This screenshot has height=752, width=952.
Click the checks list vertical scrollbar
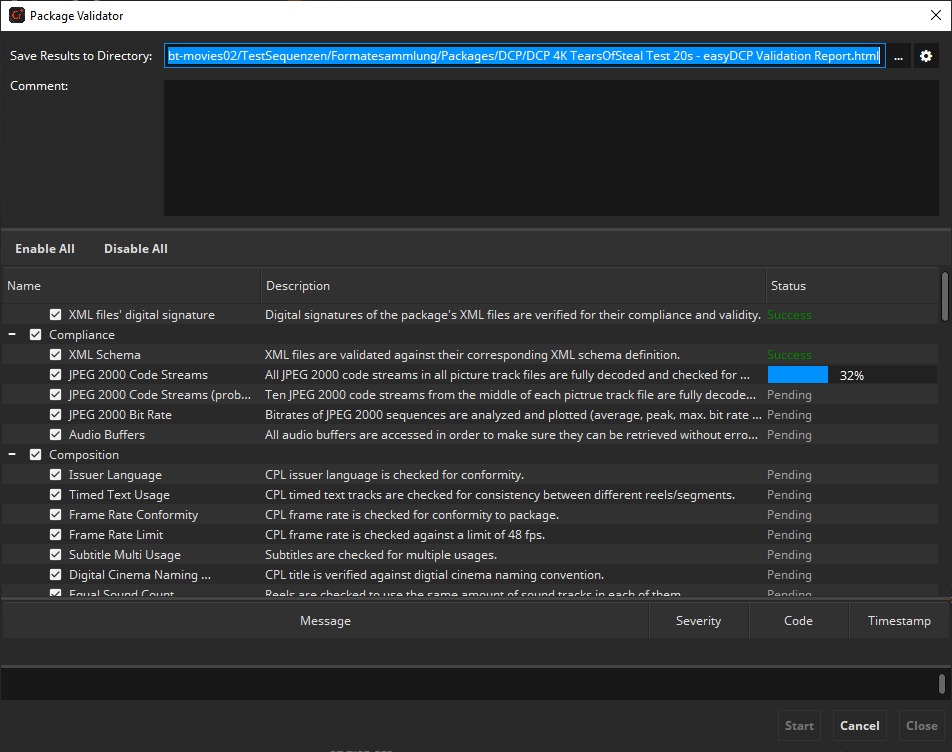coord(945,296)
